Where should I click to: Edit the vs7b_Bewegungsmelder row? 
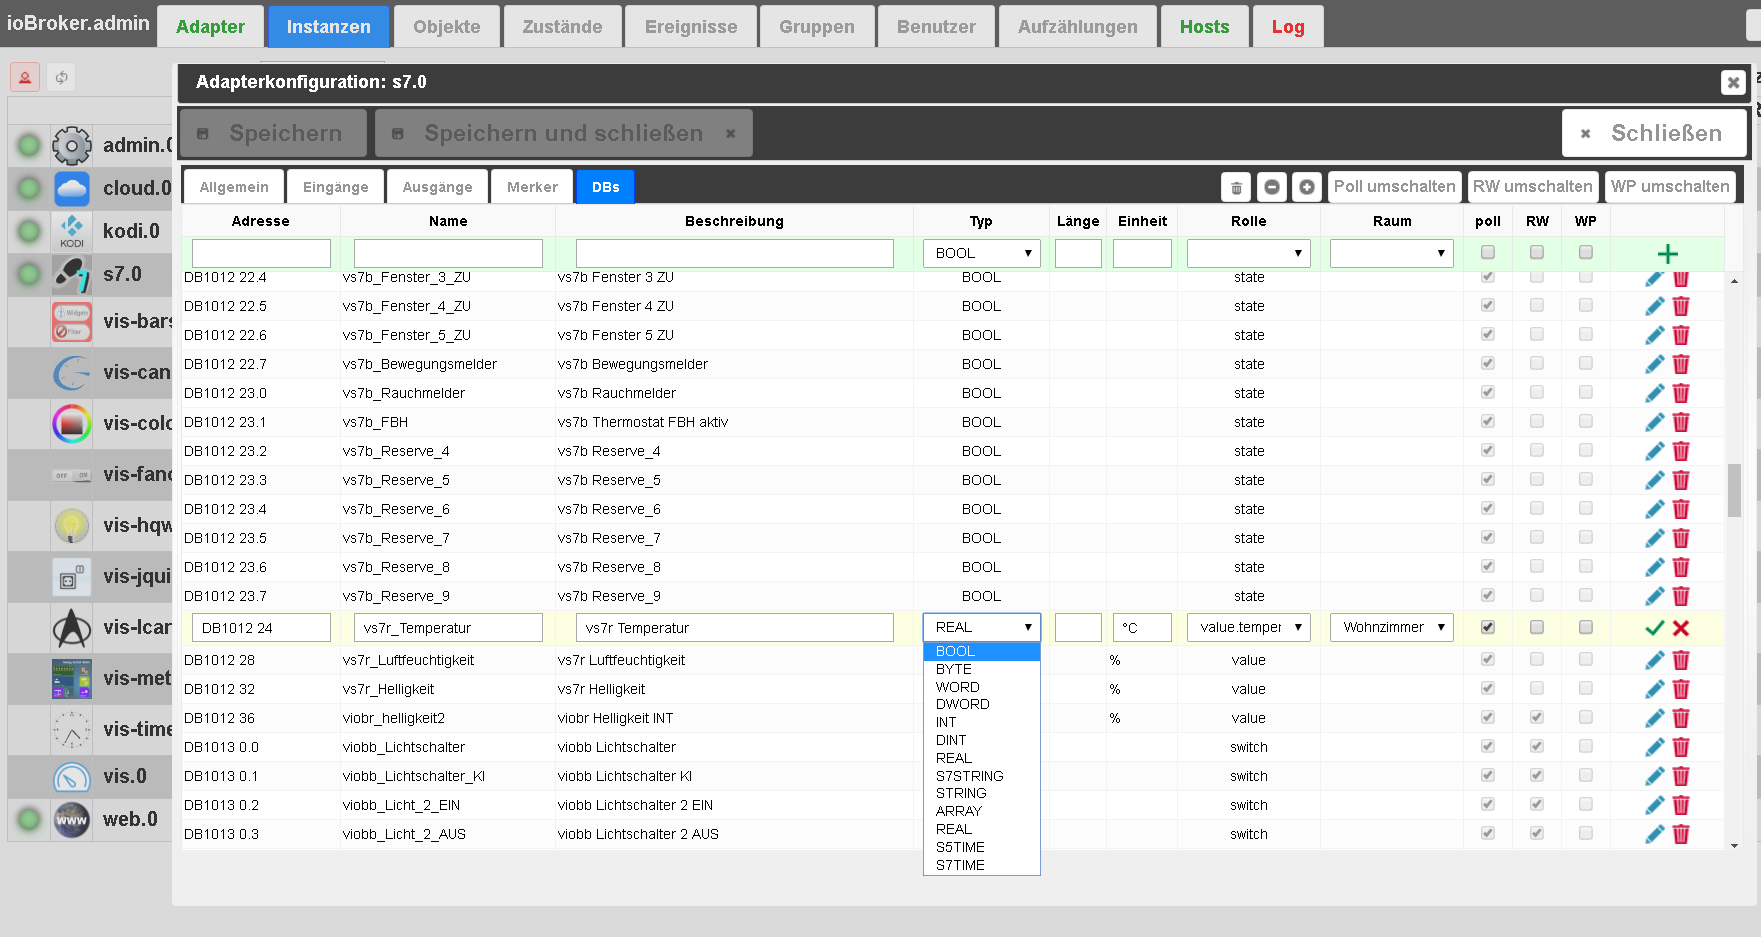click(x=1655, y=364)
